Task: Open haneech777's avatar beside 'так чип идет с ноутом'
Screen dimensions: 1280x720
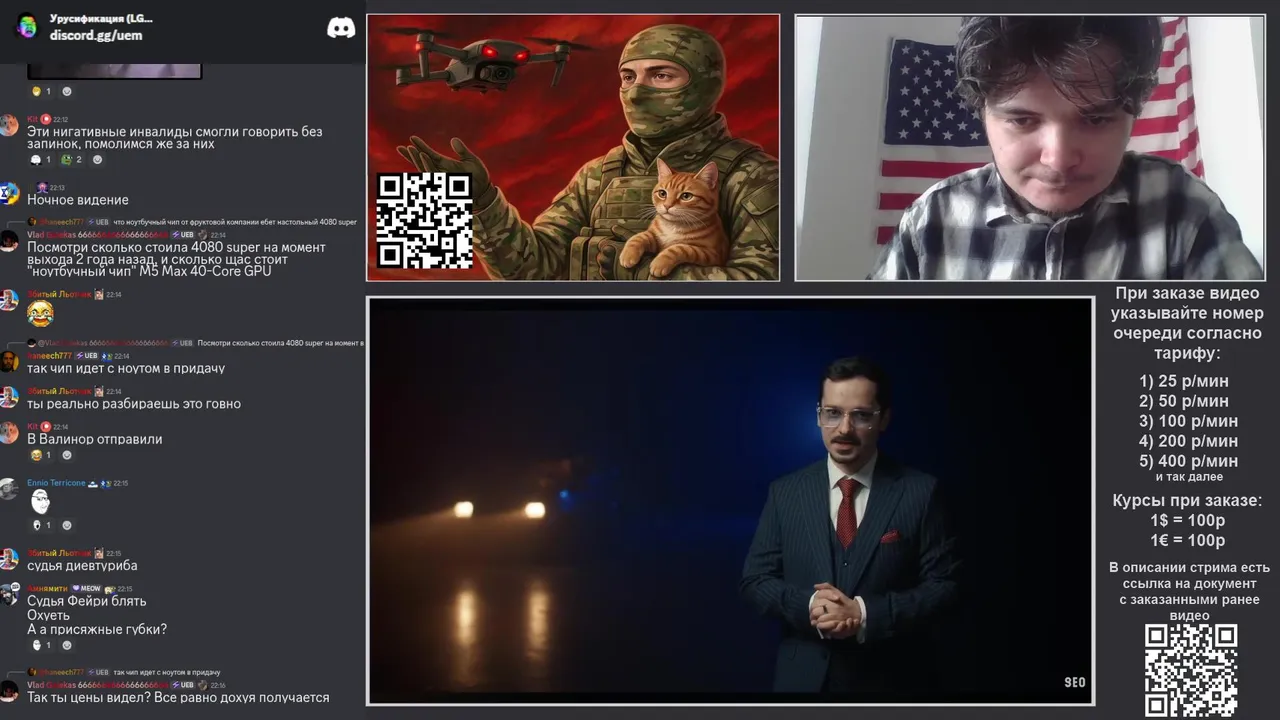Action: pos(9,361)
